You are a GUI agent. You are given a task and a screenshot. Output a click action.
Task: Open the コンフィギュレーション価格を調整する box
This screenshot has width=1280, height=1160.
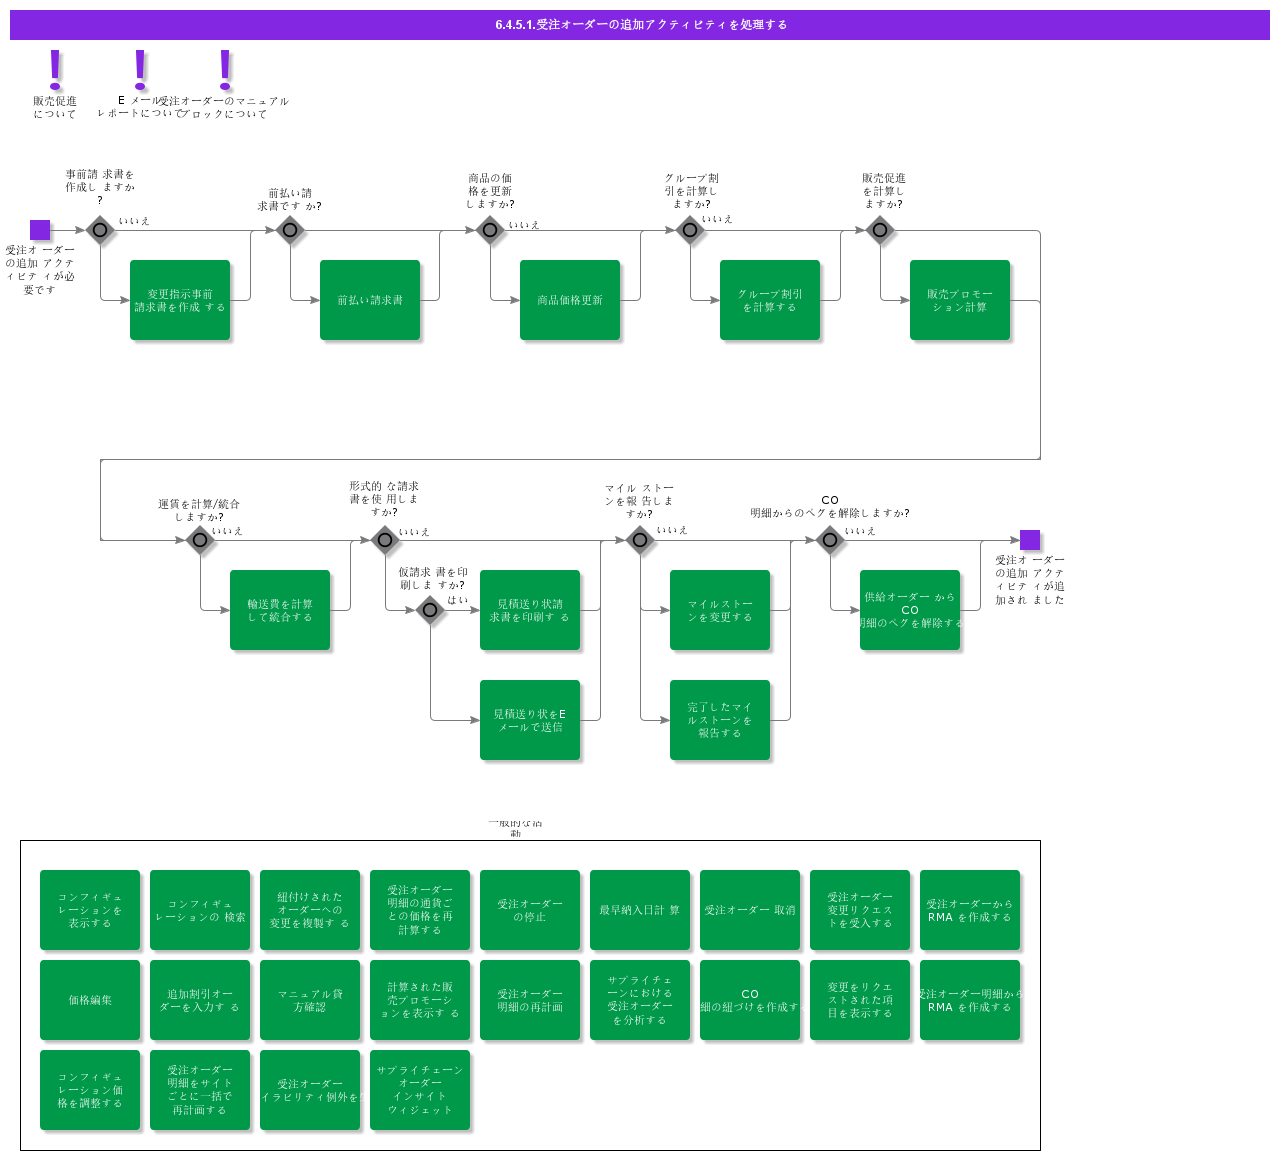90,1090
